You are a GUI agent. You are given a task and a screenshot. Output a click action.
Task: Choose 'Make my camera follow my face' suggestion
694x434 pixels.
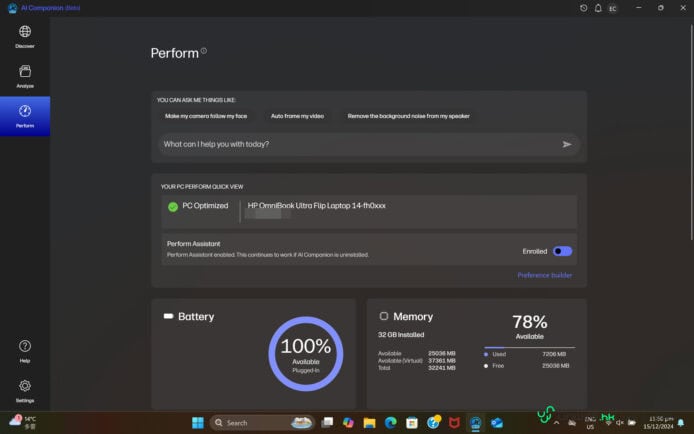[x=206, y=116]
